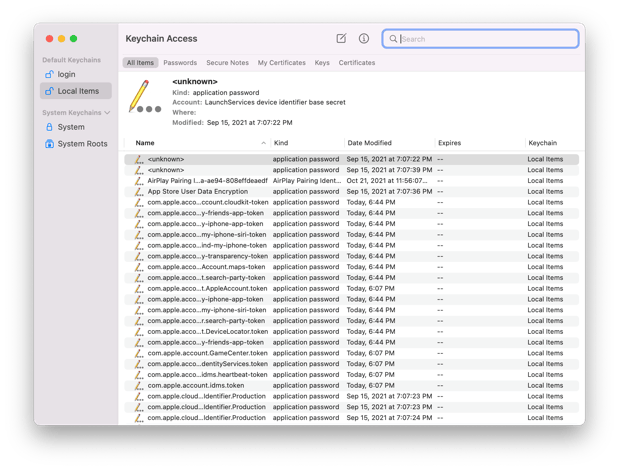This screenshot has width=619, height=470.
Task: Open the info button in toolbar
Action: 364,38
